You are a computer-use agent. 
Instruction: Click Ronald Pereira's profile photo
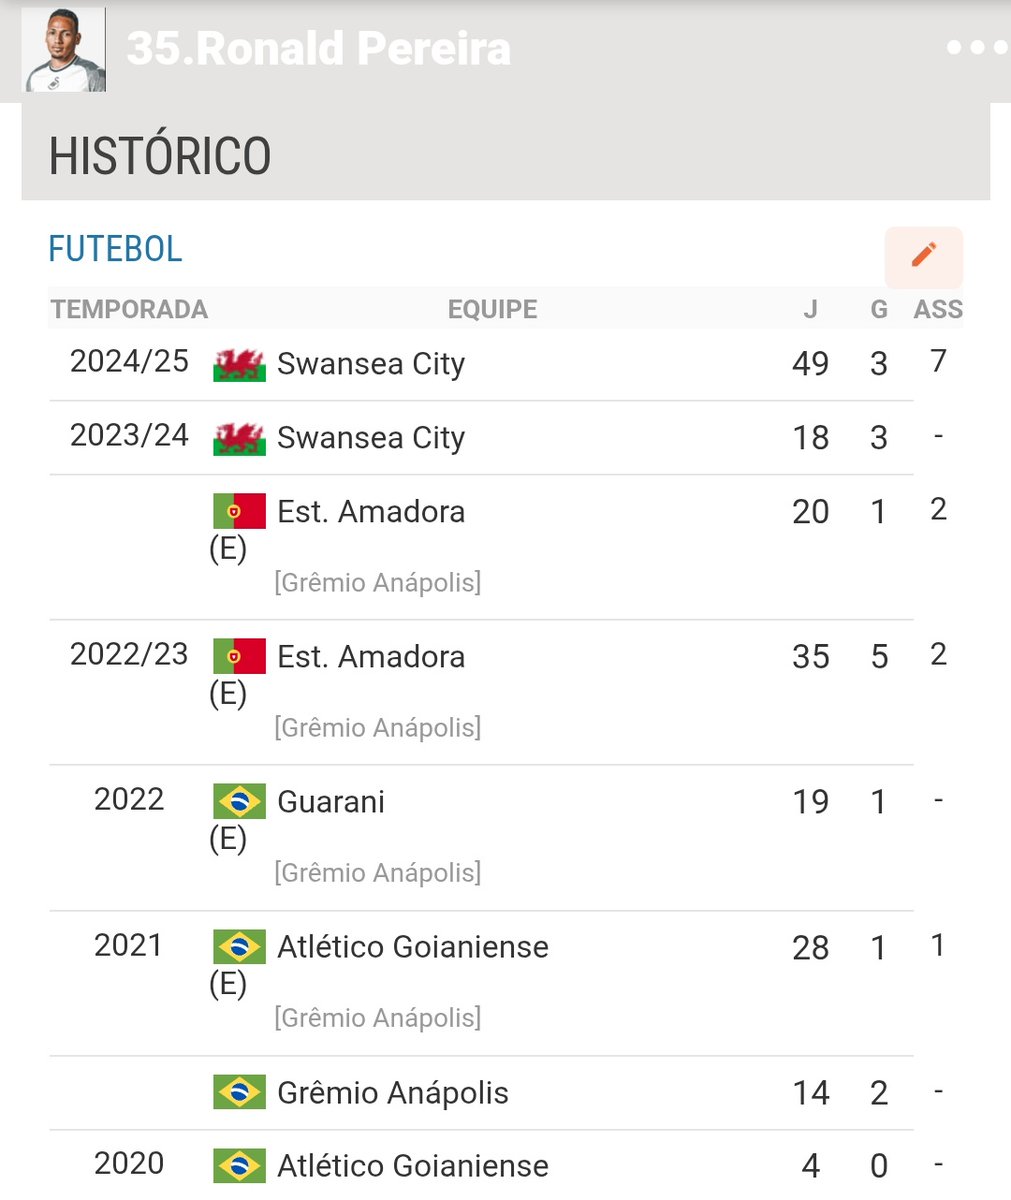(65, 50)
